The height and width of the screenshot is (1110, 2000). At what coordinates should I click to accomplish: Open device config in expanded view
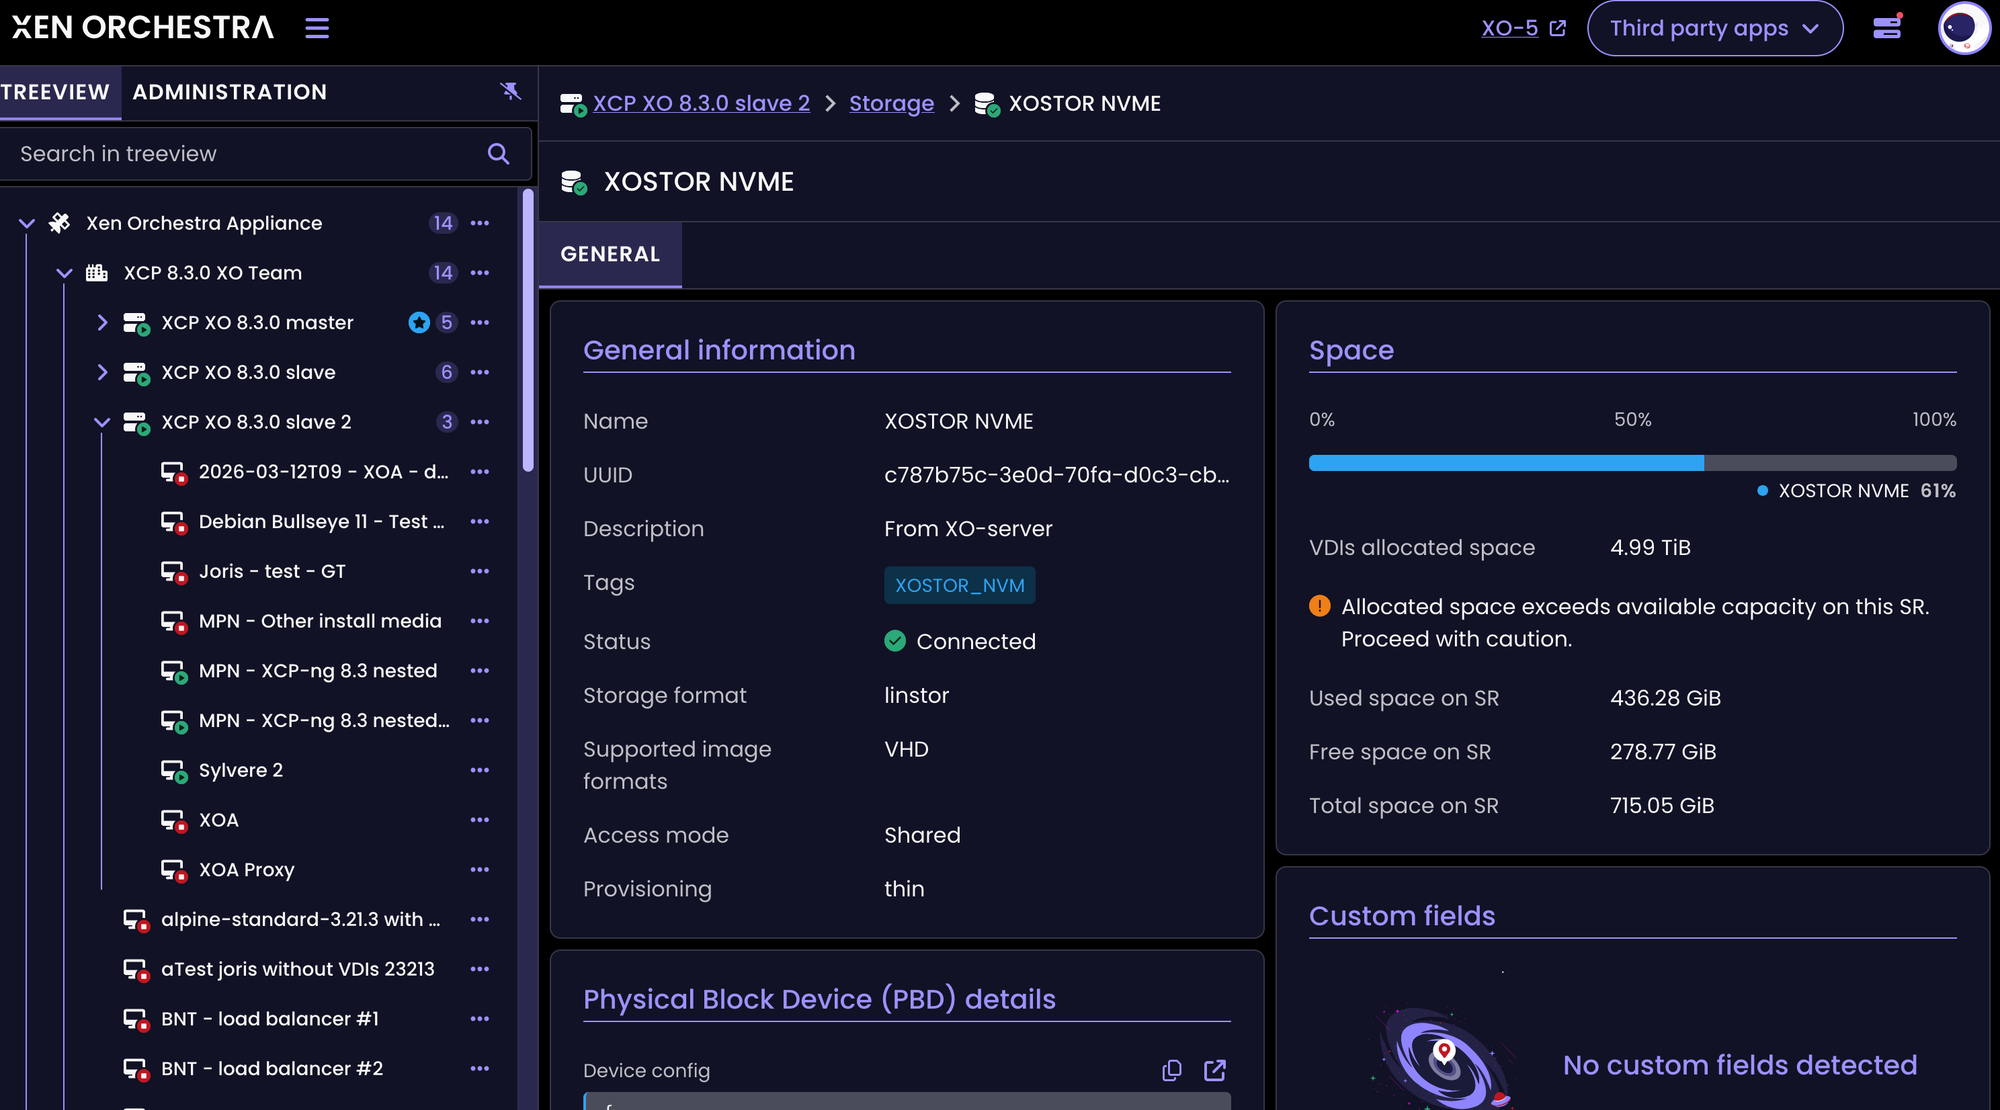[x=1215, y=1071]
